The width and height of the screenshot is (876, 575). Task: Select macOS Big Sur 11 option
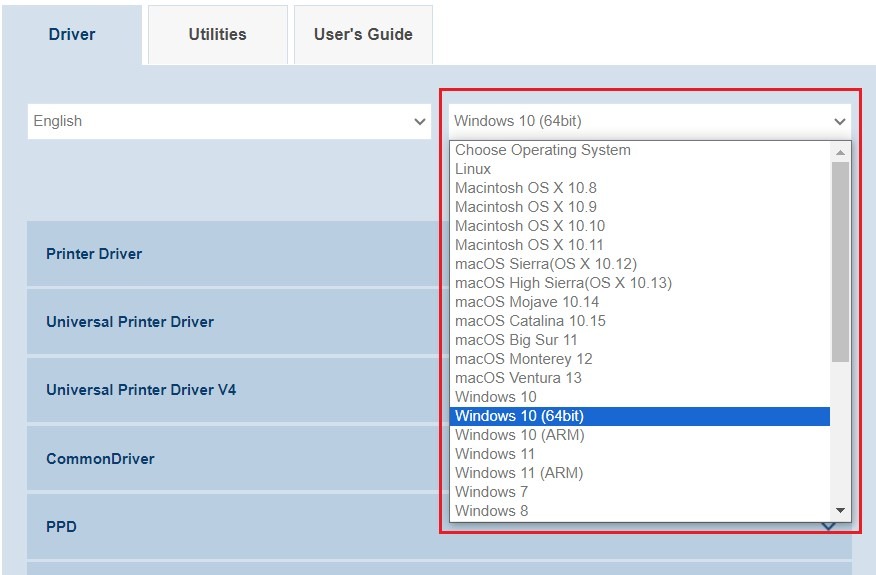click(x=516, y=340)
